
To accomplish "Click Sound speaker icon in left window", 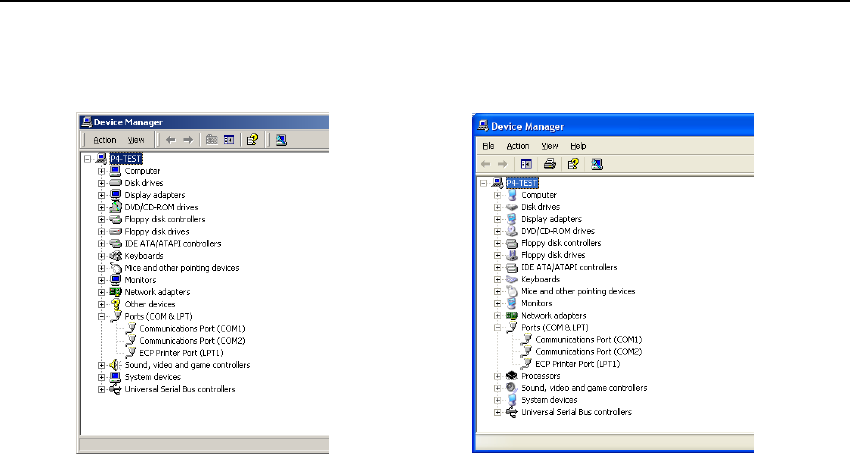I will tap(114, 365).
